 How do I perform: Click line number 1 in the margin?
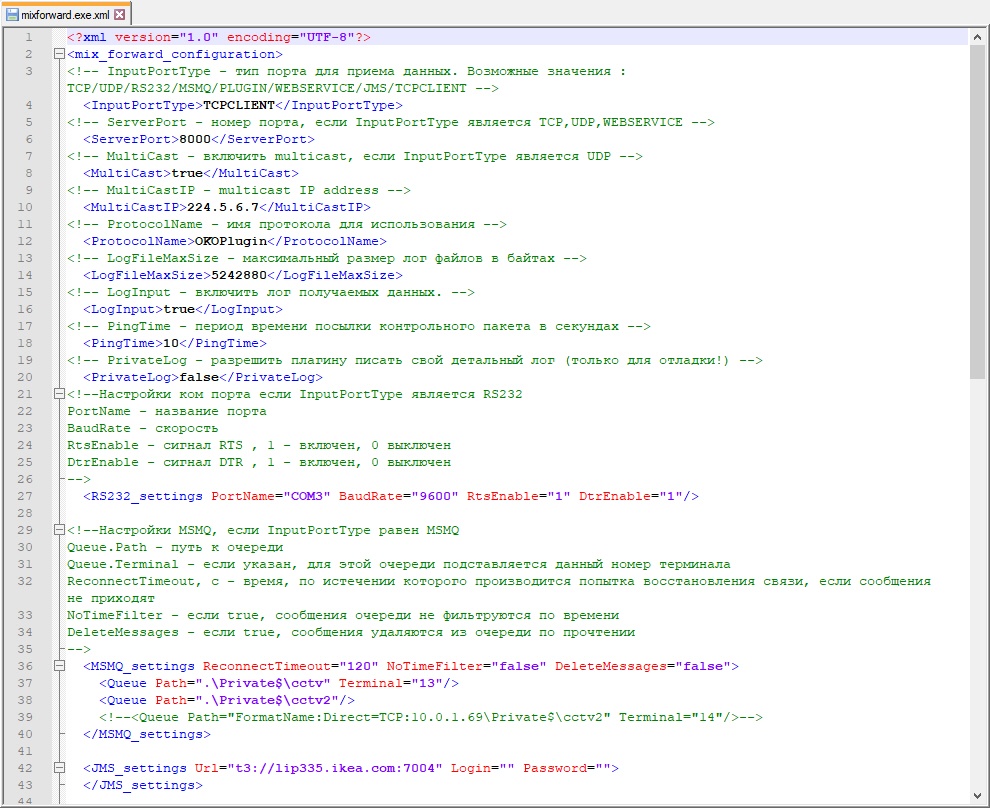pos(29,37)
